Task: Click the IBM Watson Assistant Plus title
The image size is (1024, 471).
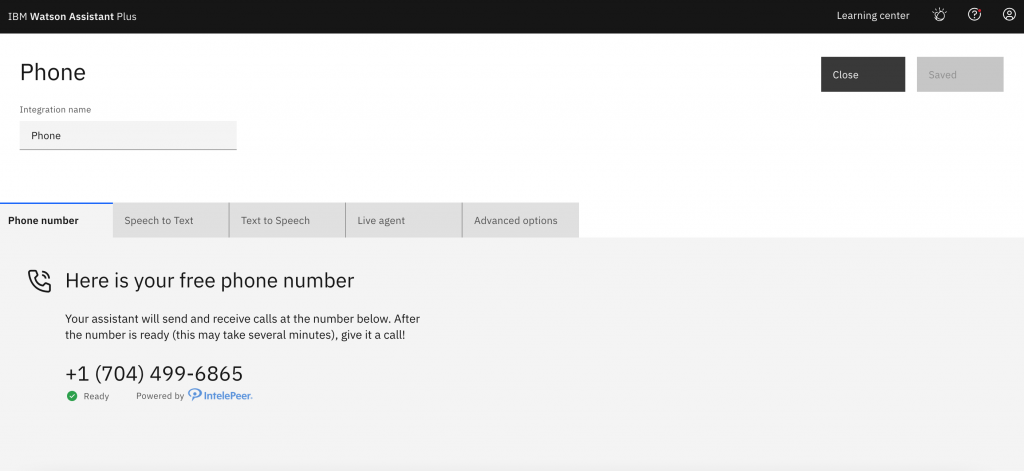Action: 72,16
